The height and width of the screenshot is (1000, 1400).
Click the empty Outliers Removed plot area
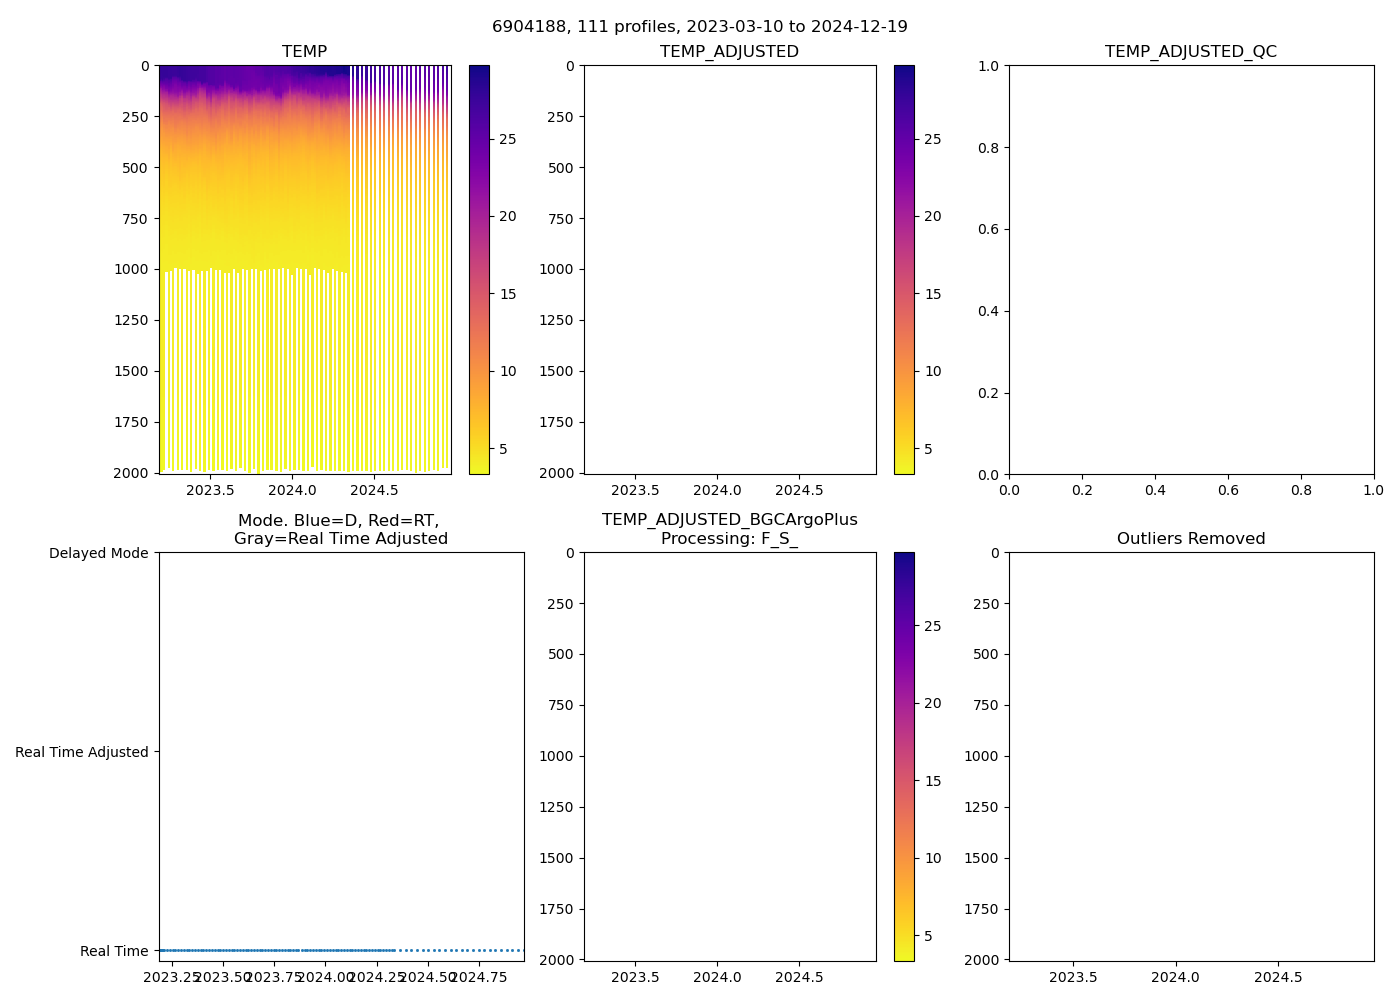[1190, 756]
